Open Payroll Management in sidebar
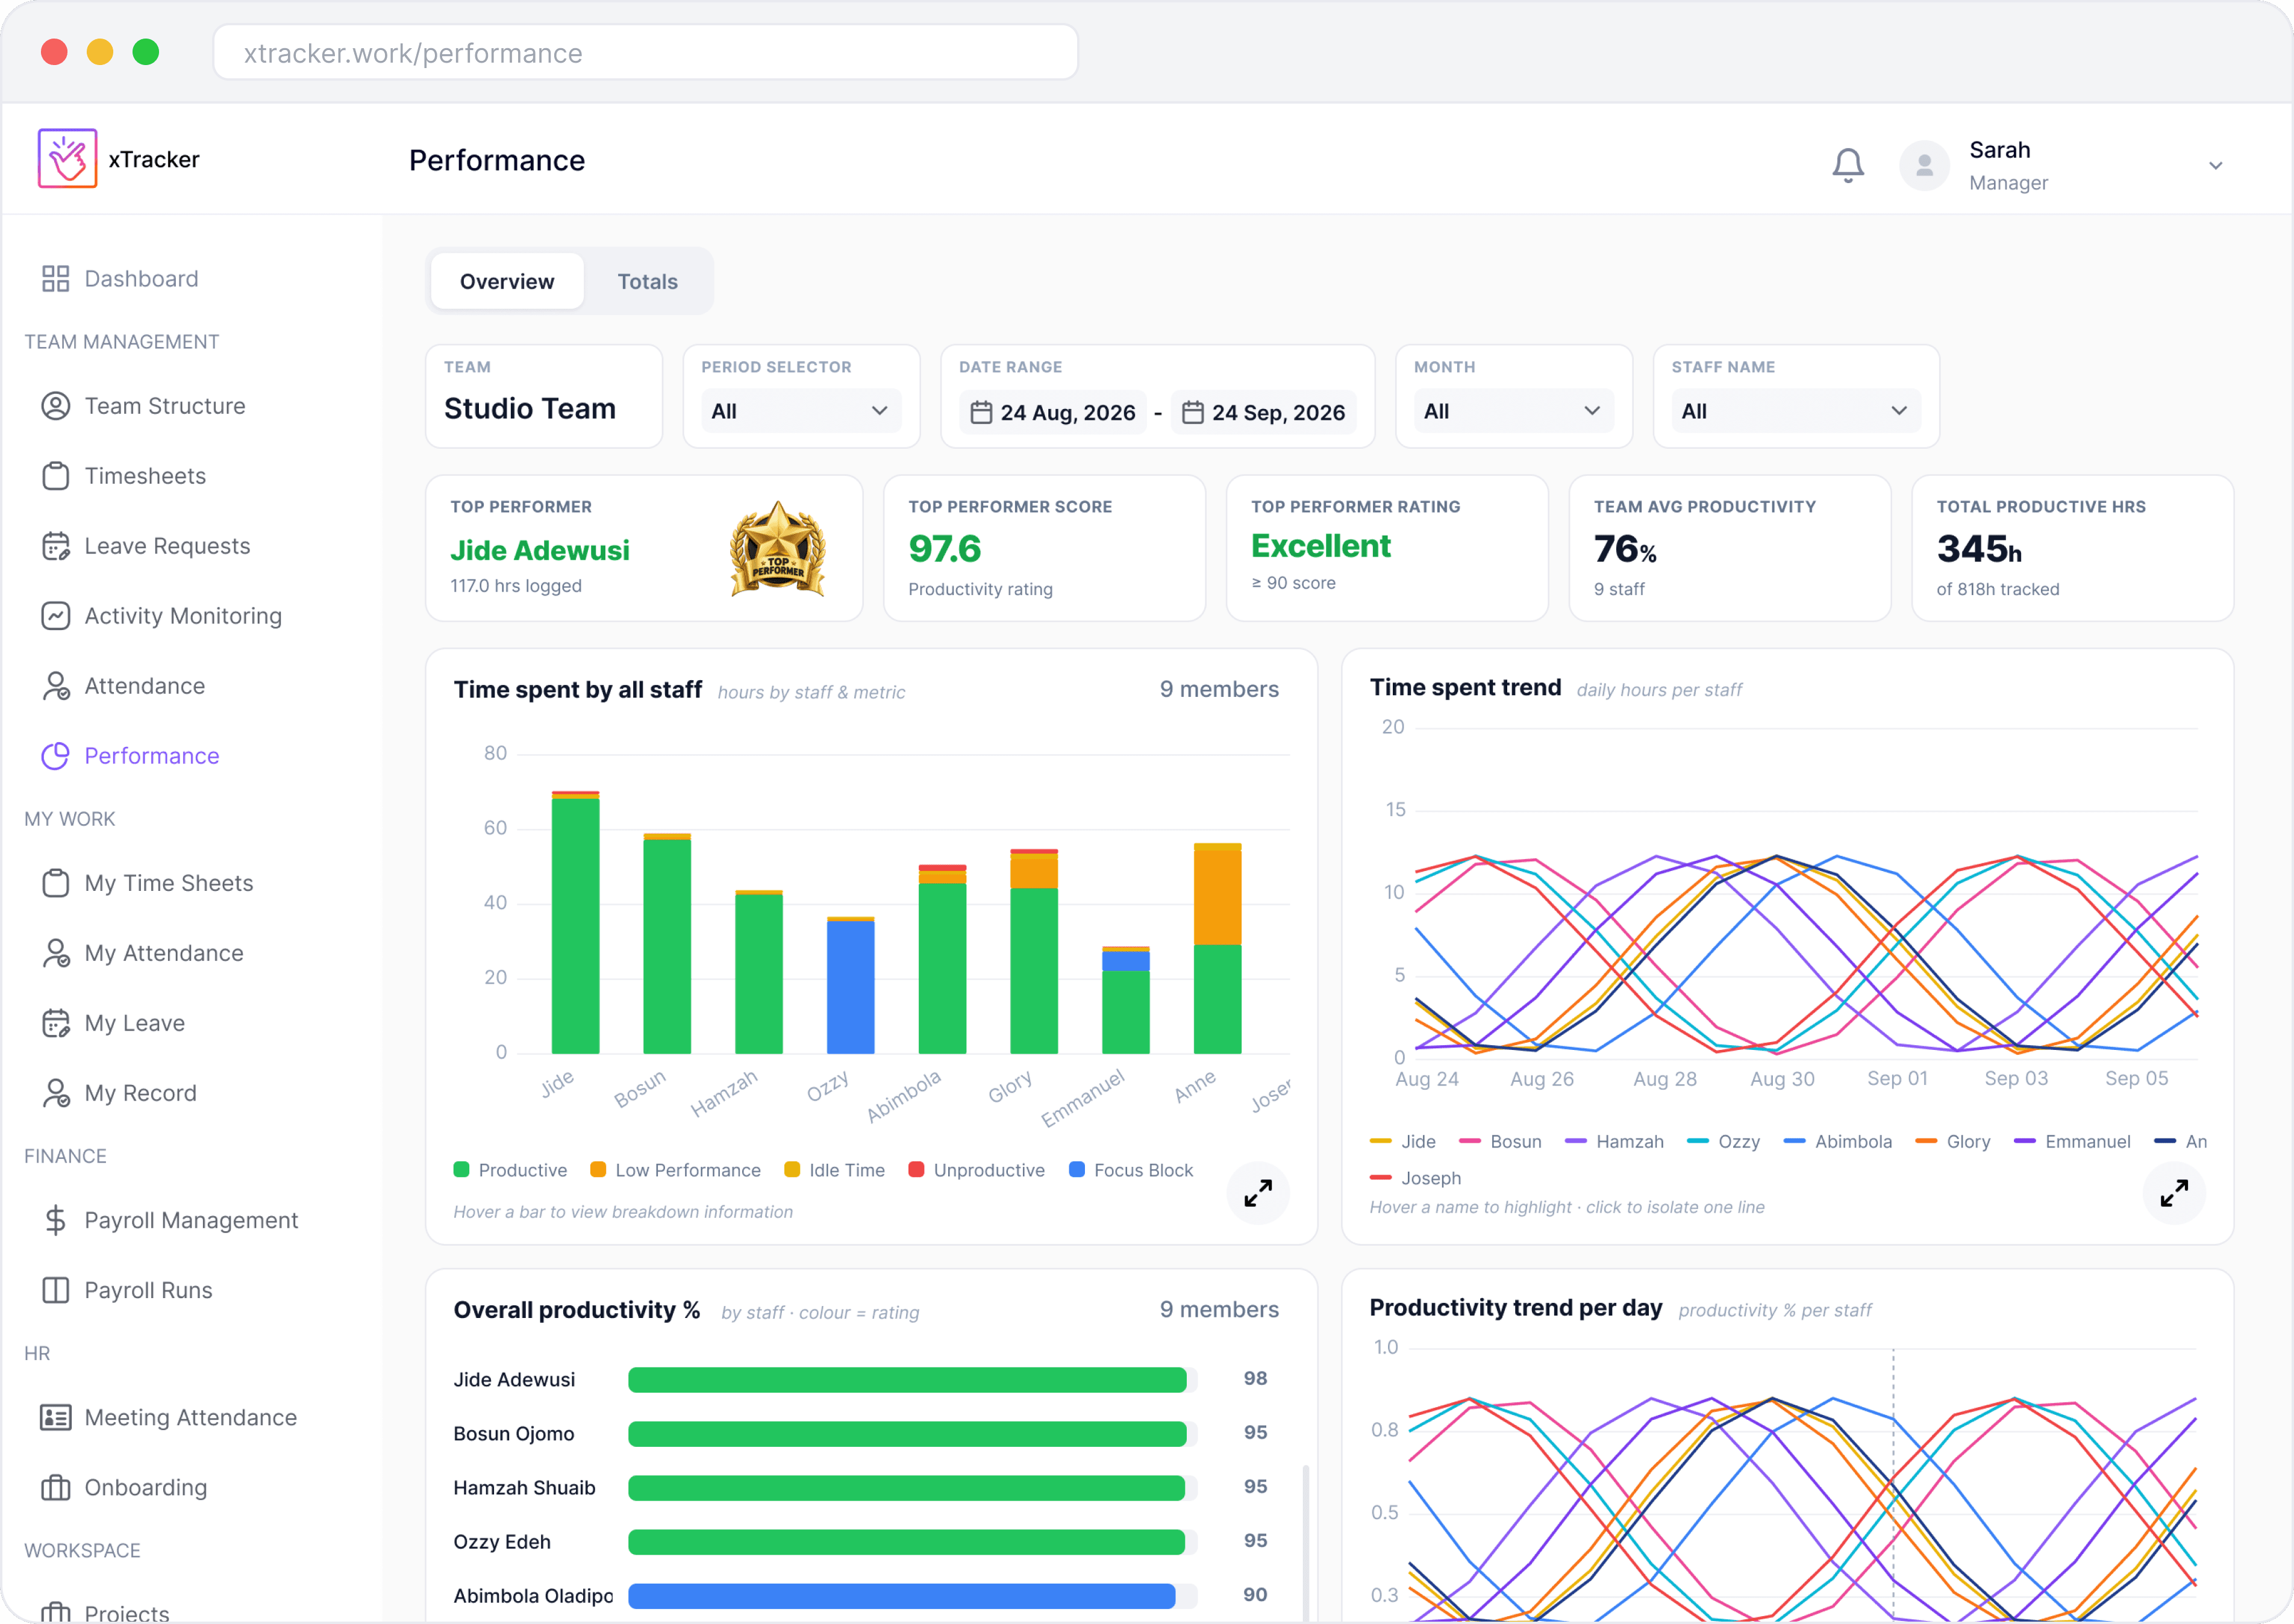The height and width of the screenshot is (1624, 2294). 170,1220
